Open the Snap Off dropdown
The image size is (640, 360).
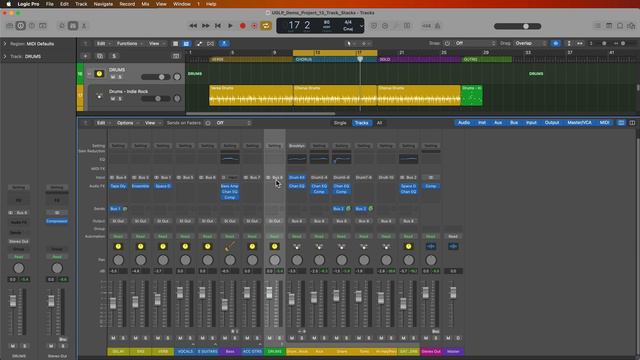[x=475, y=43]
